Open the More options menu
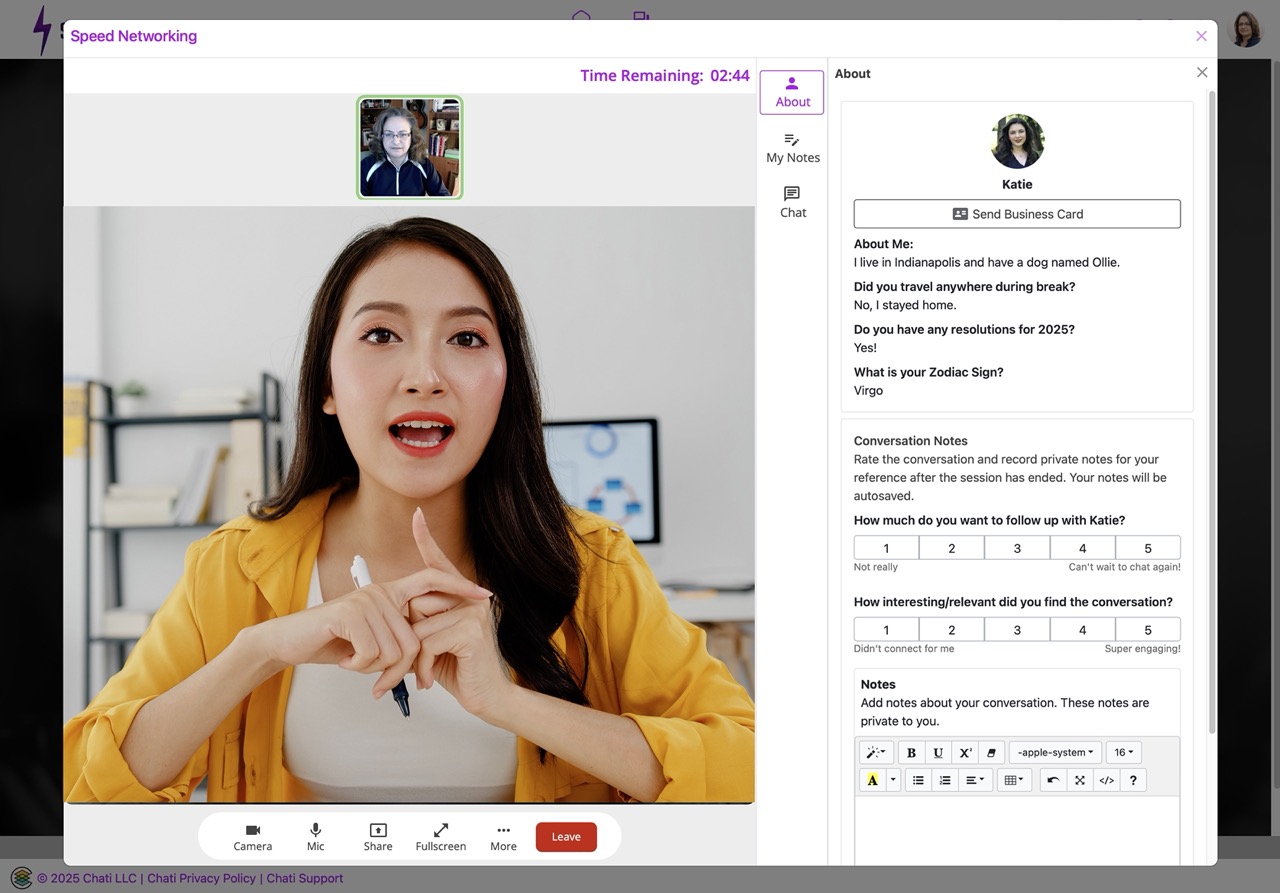 click(x=503, y=837)
